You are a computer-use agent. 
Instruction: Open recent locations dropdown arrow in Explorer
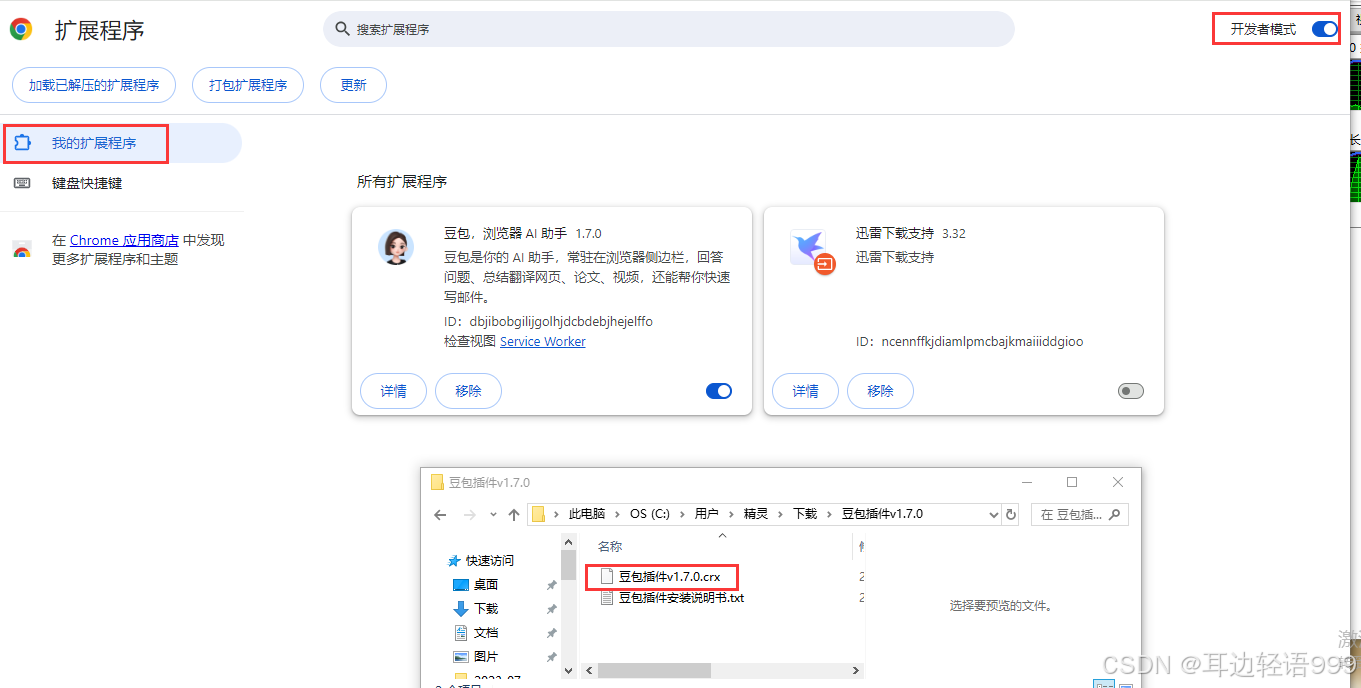pos(493,515)
